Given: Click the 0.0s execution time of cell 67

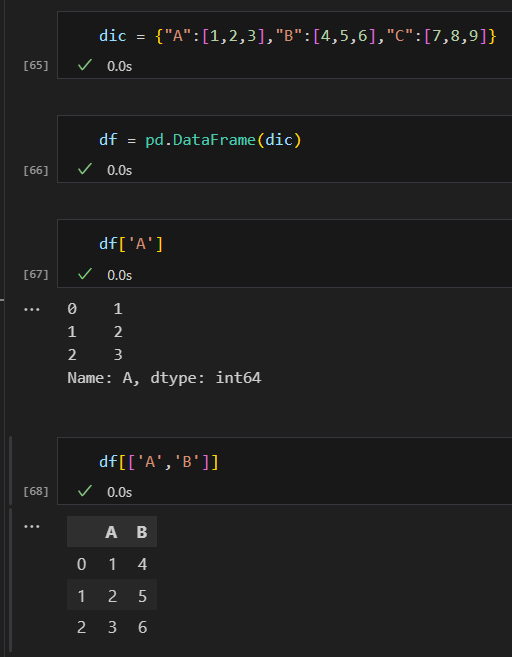Looking at the screenshot, I should (119, 275).
